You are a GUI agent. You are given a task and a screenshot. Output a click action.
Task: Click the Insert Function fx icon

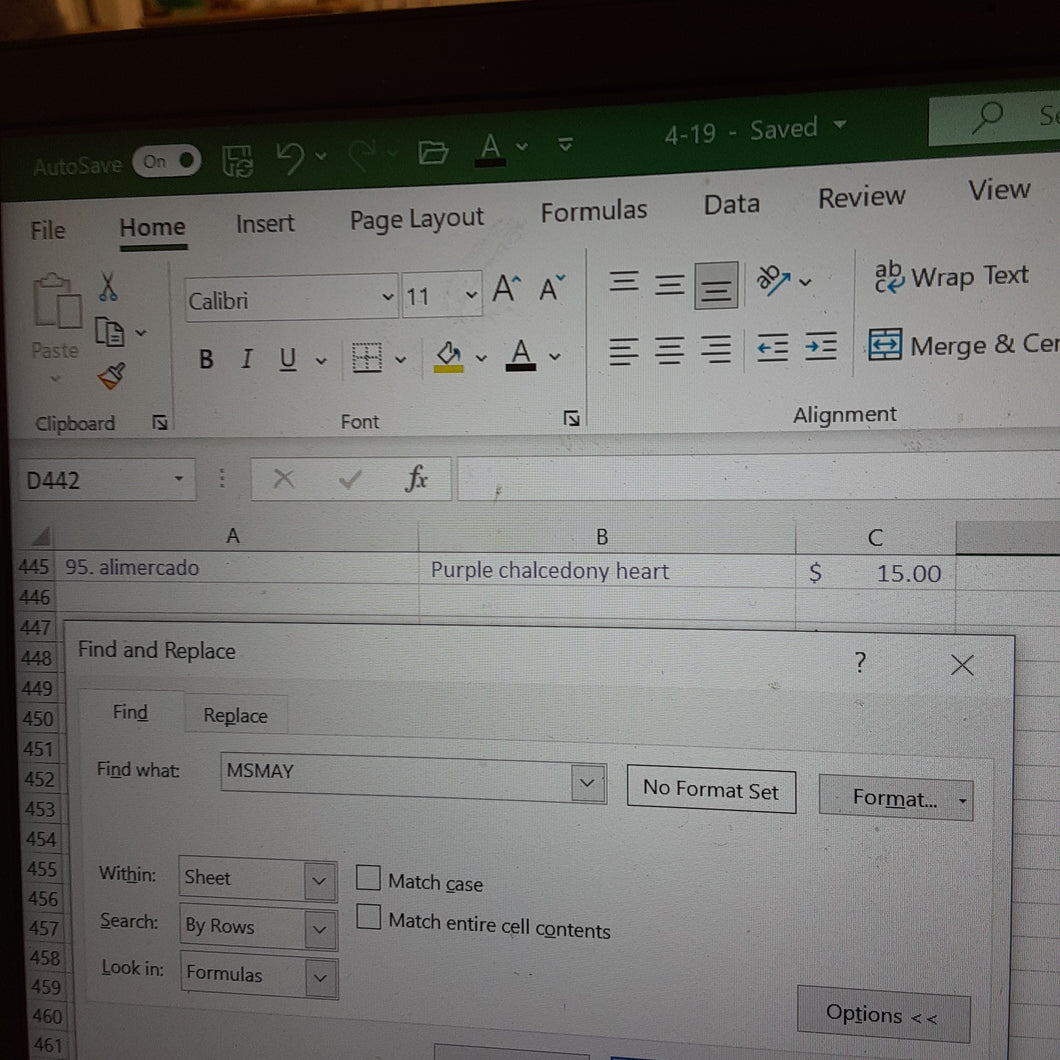coord(416,479)
